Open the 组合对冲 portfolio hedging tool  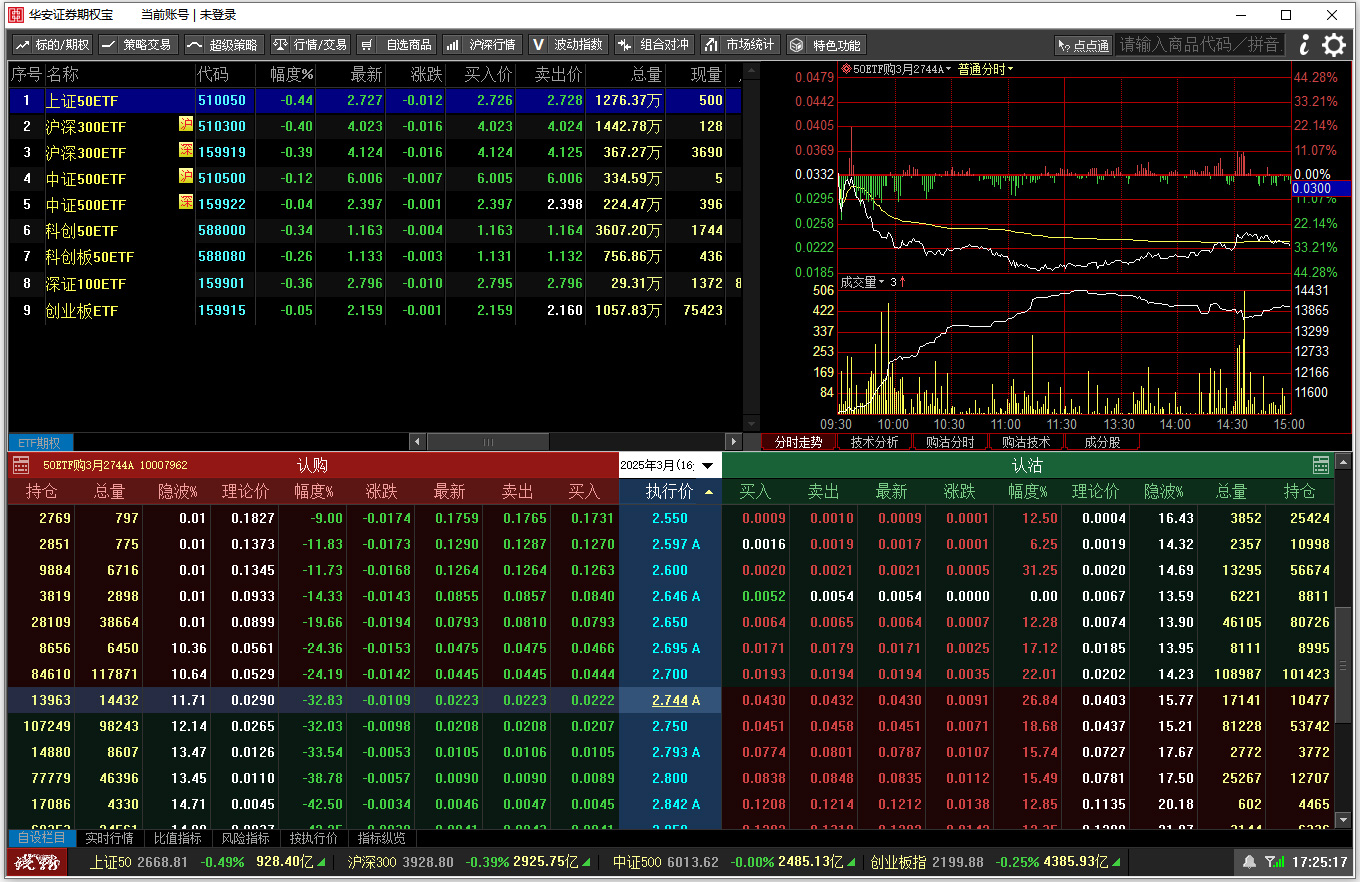(x=654, y=45)
